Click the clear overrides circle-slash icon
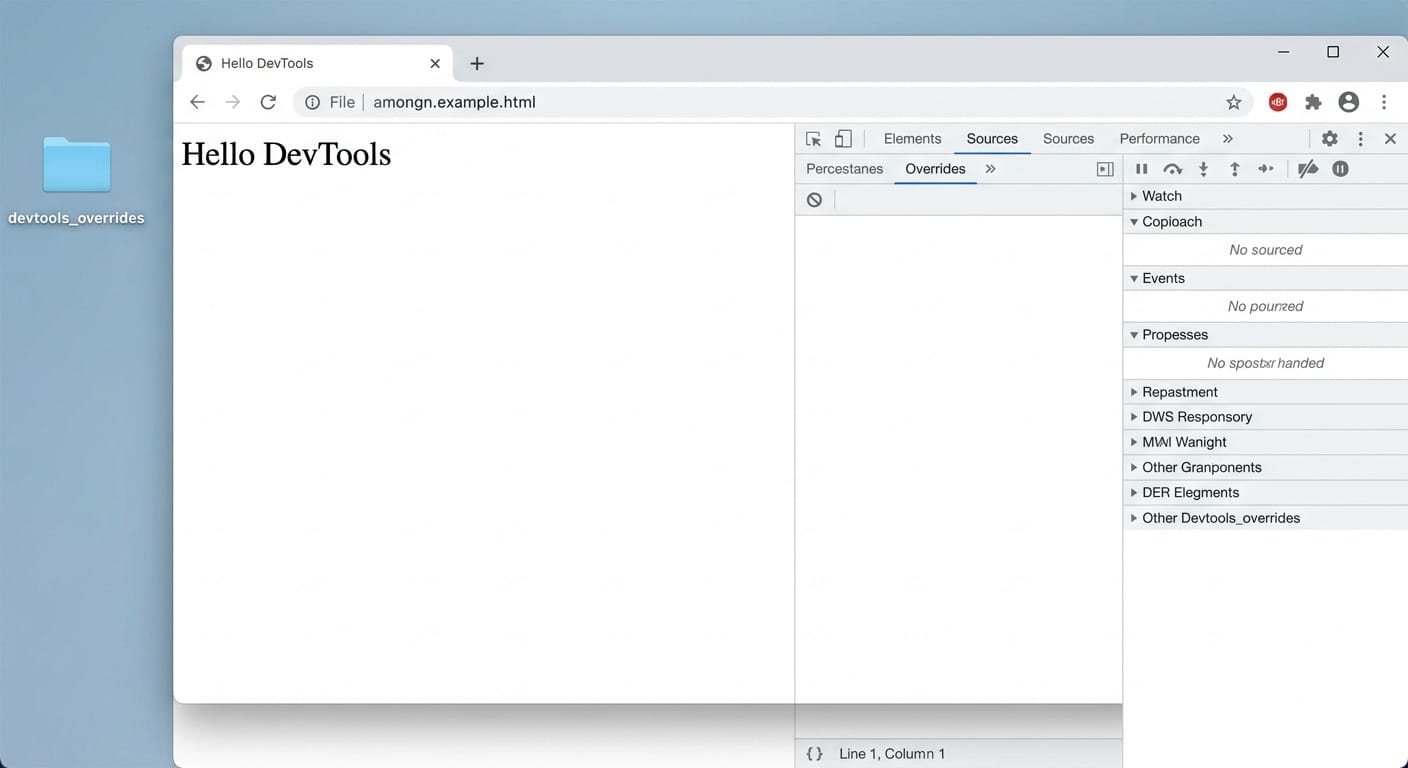The height and width of the screenshot is (768, 1408). (814, 200)
